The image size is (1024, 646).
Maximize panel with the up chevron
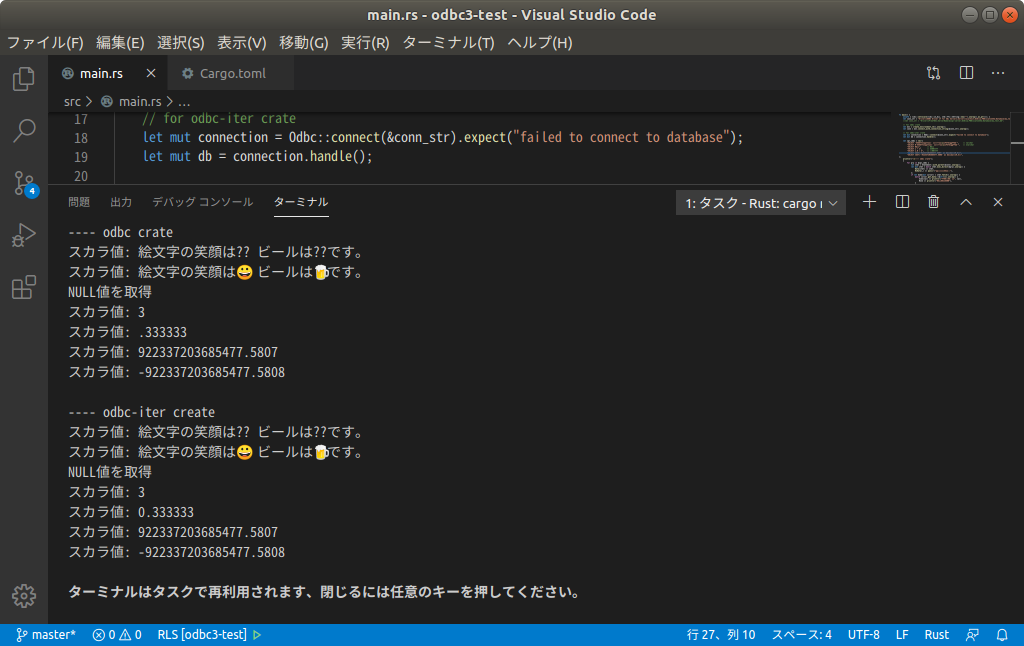coord(966,202)
